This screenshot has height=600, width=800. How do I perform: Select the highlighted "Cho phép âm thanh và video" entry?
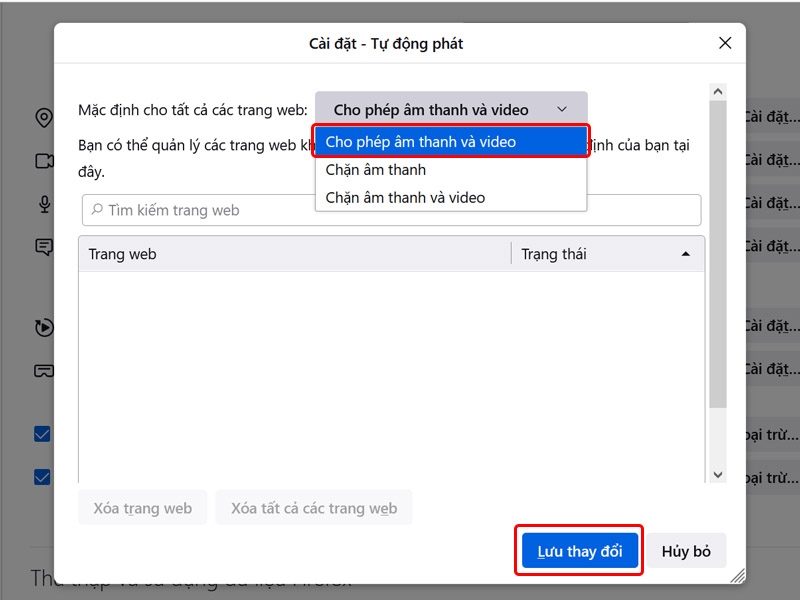[x=421, y=141]
